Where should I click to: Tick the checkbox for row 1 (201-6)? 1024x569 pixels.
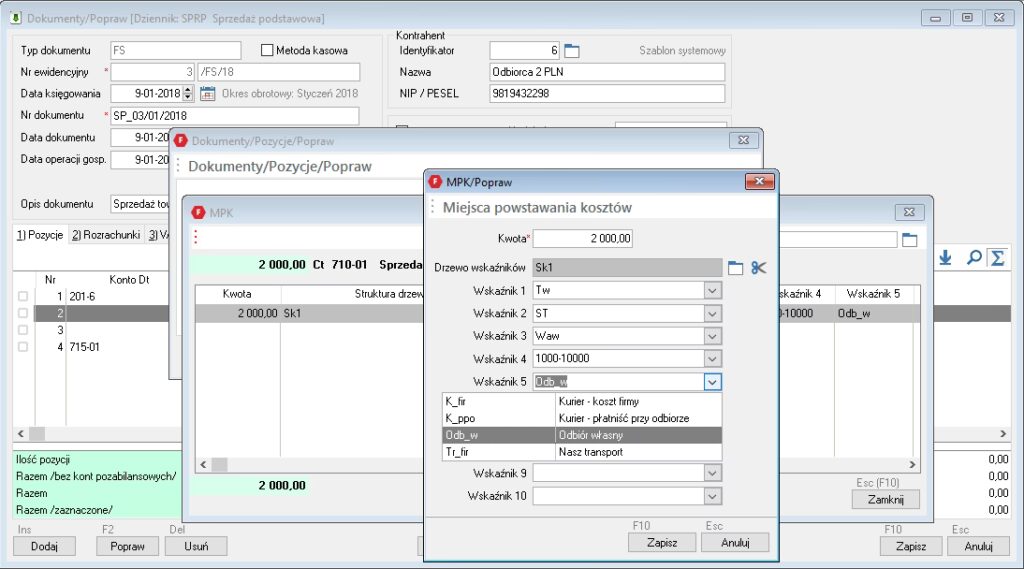click(x=23, y=296)
